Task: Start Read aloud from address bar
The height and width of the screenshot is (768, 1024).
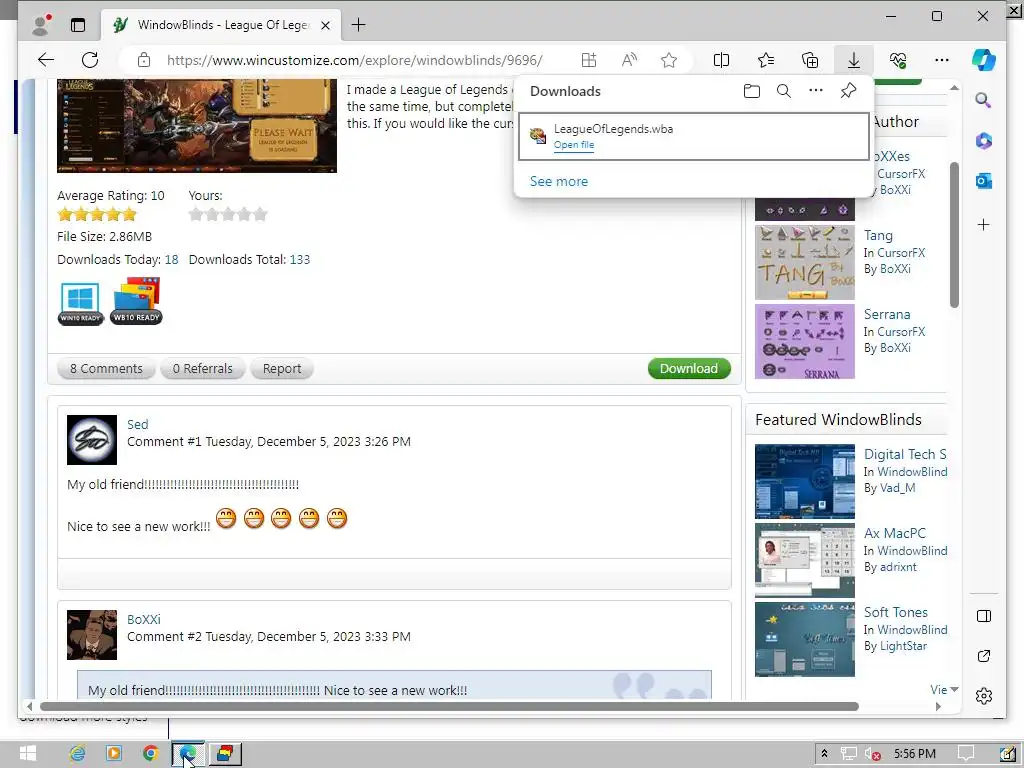Action: 629,60
